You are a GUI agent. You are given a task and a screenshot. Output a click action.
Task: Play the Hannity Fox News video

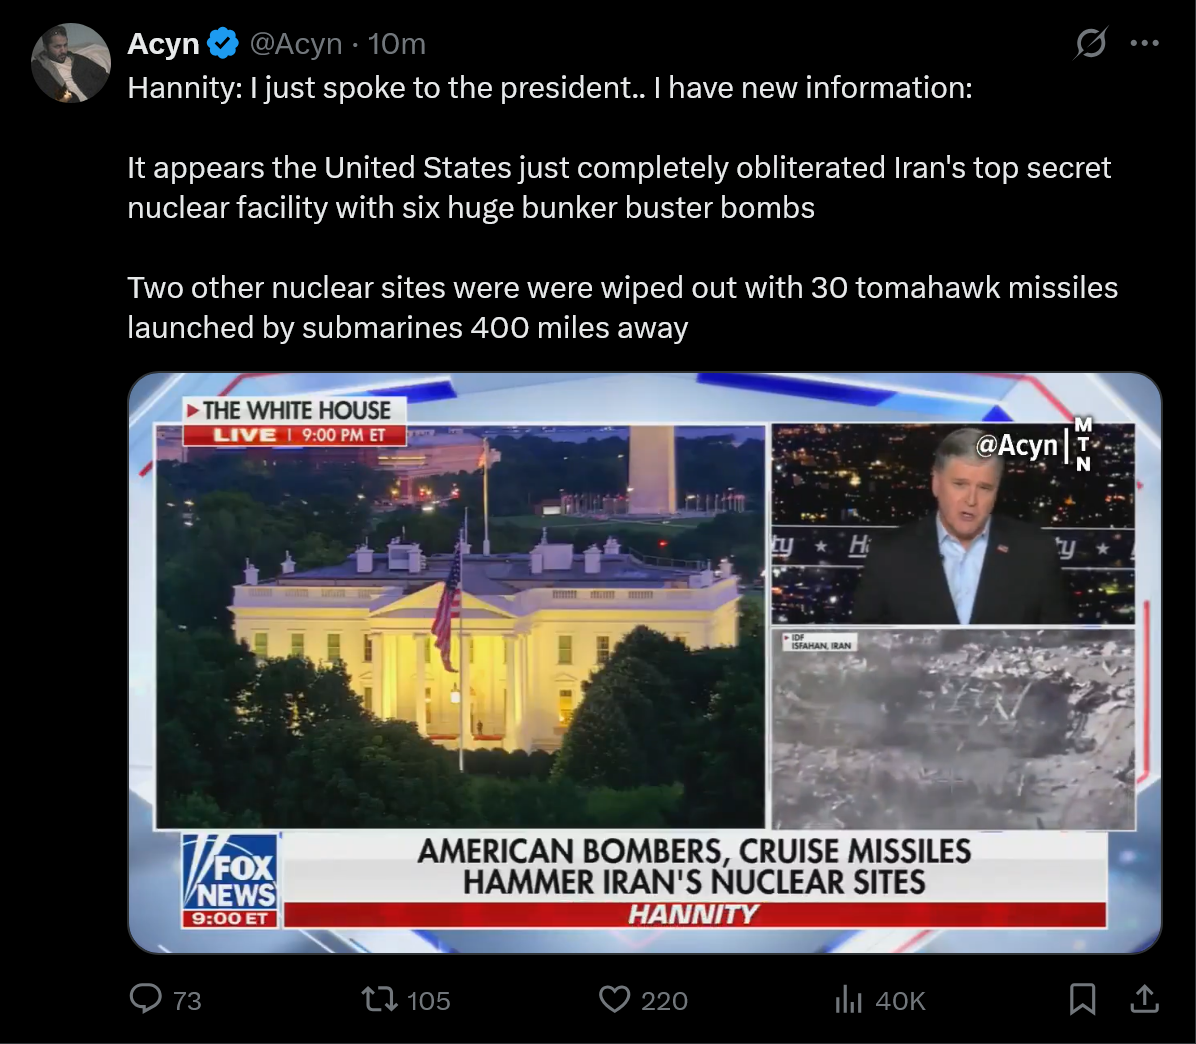pos(645,663)
